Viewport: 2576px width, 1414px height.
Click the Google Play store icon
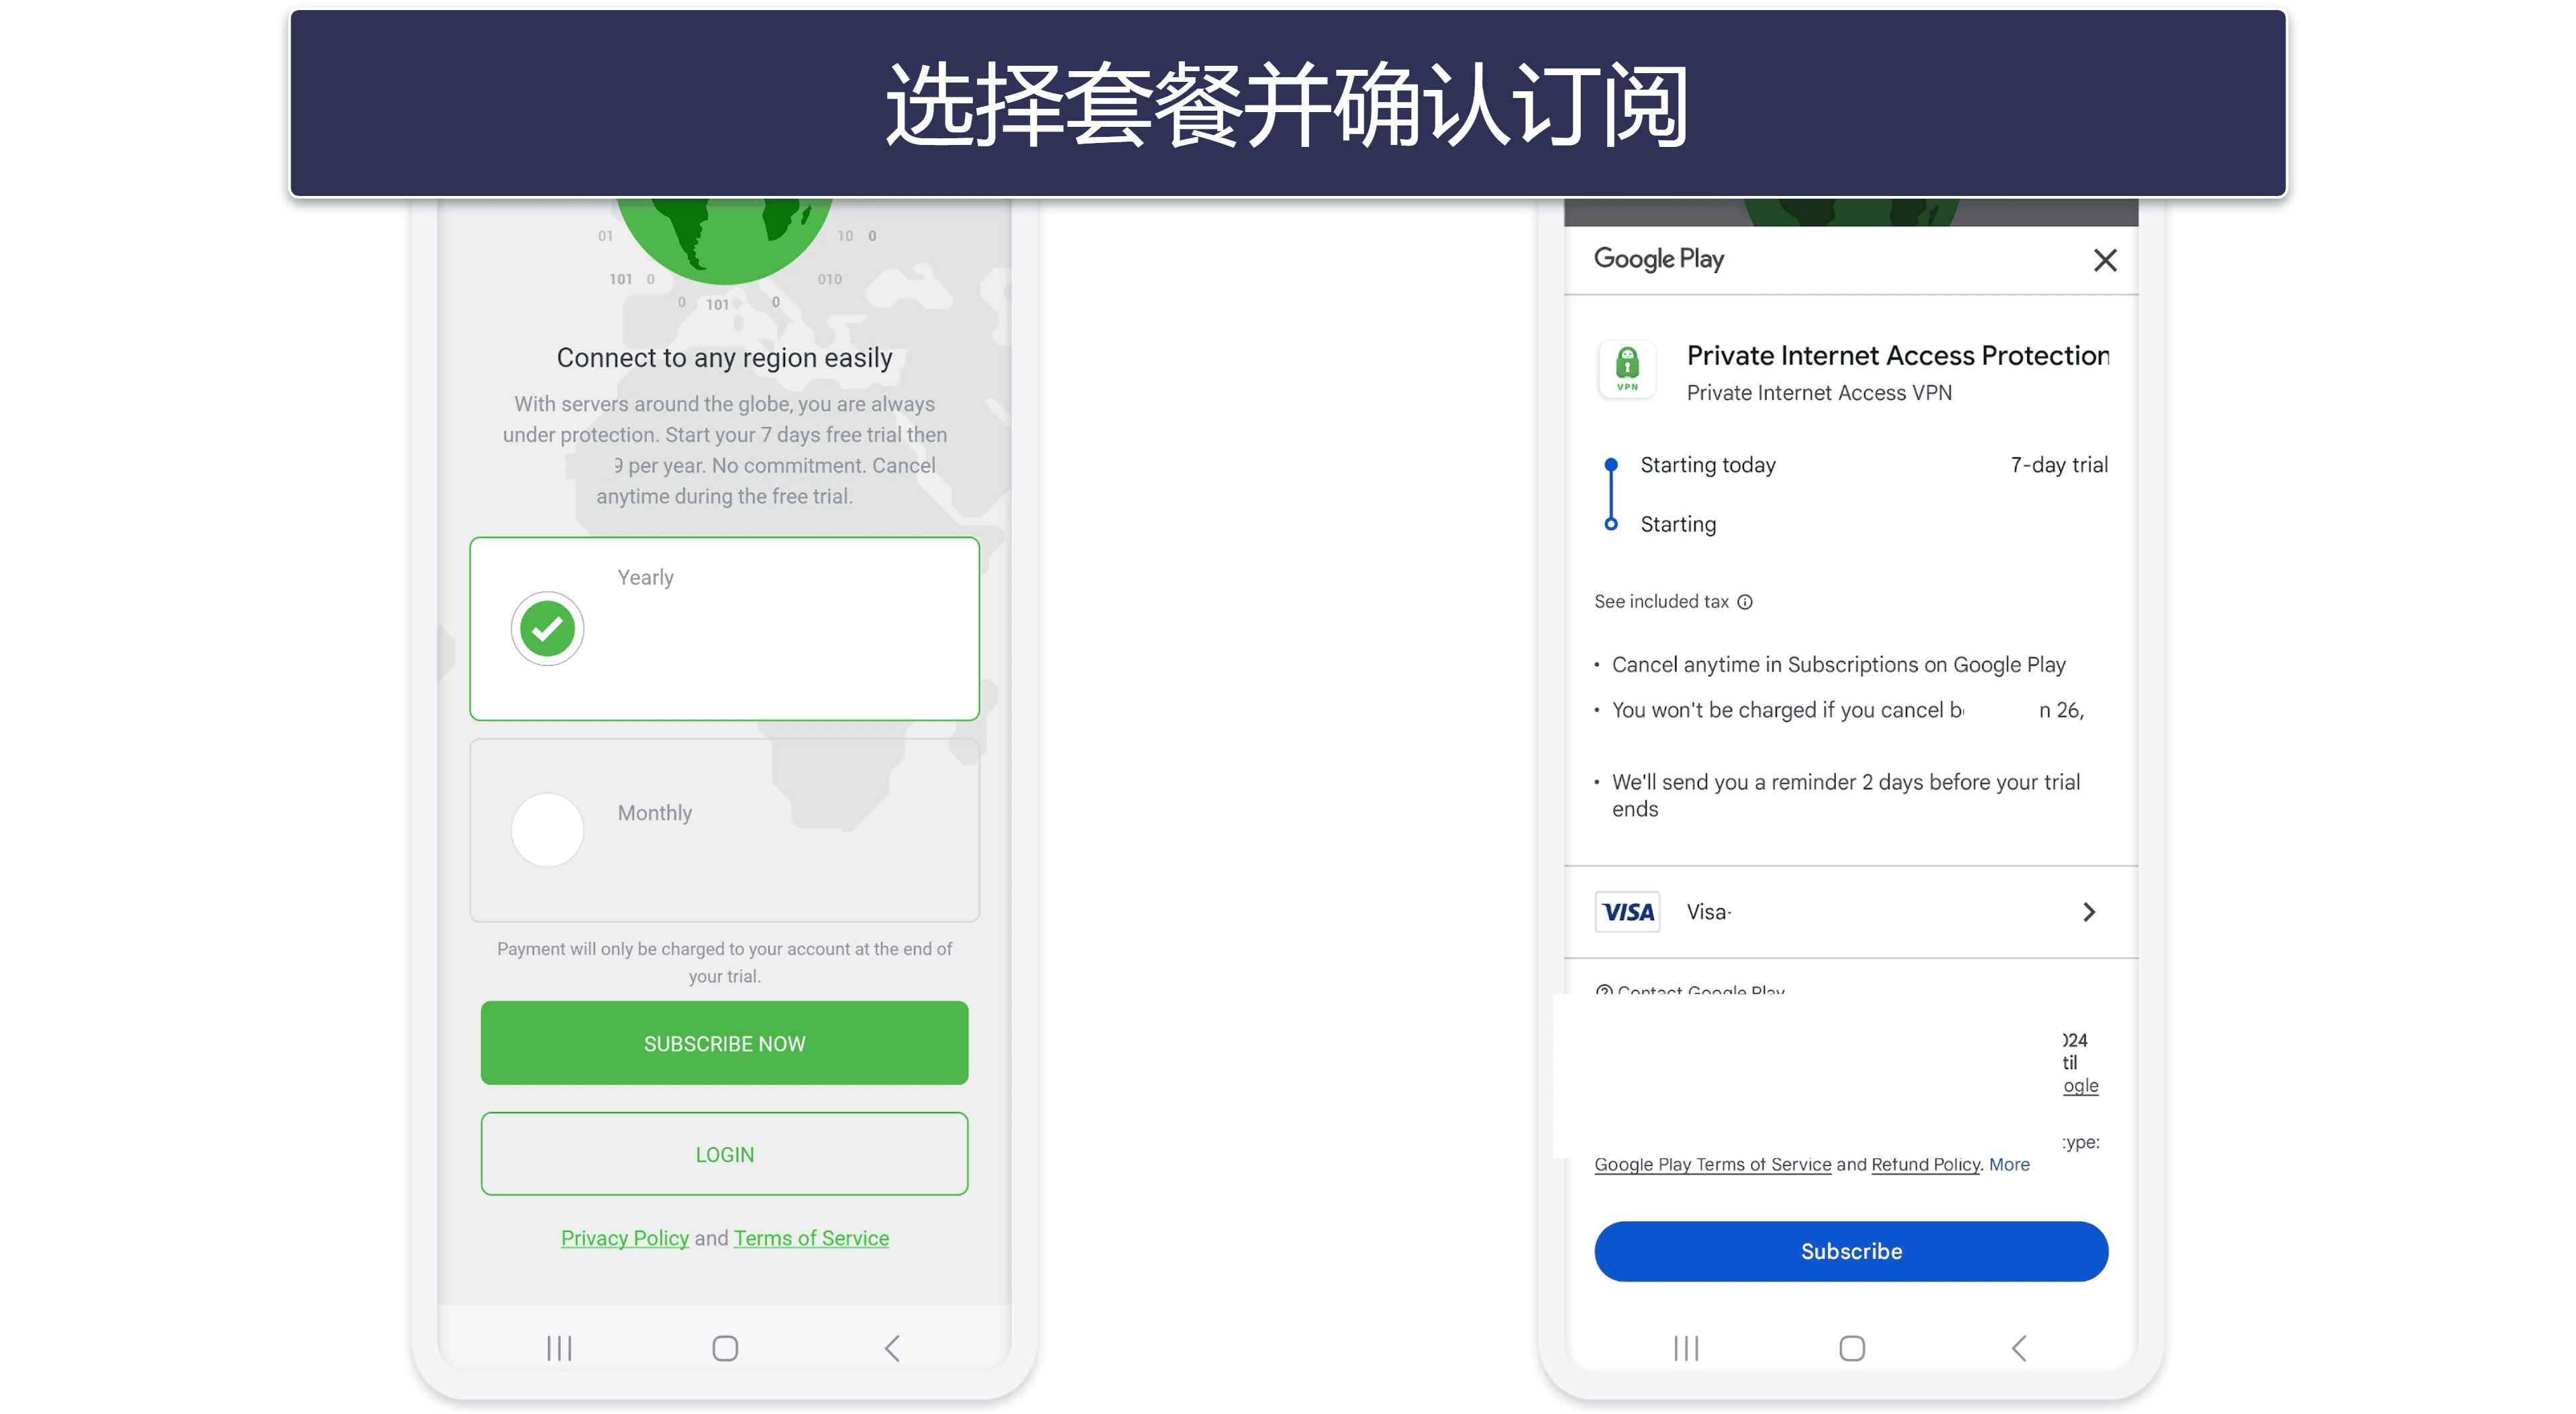(1657, 258)
